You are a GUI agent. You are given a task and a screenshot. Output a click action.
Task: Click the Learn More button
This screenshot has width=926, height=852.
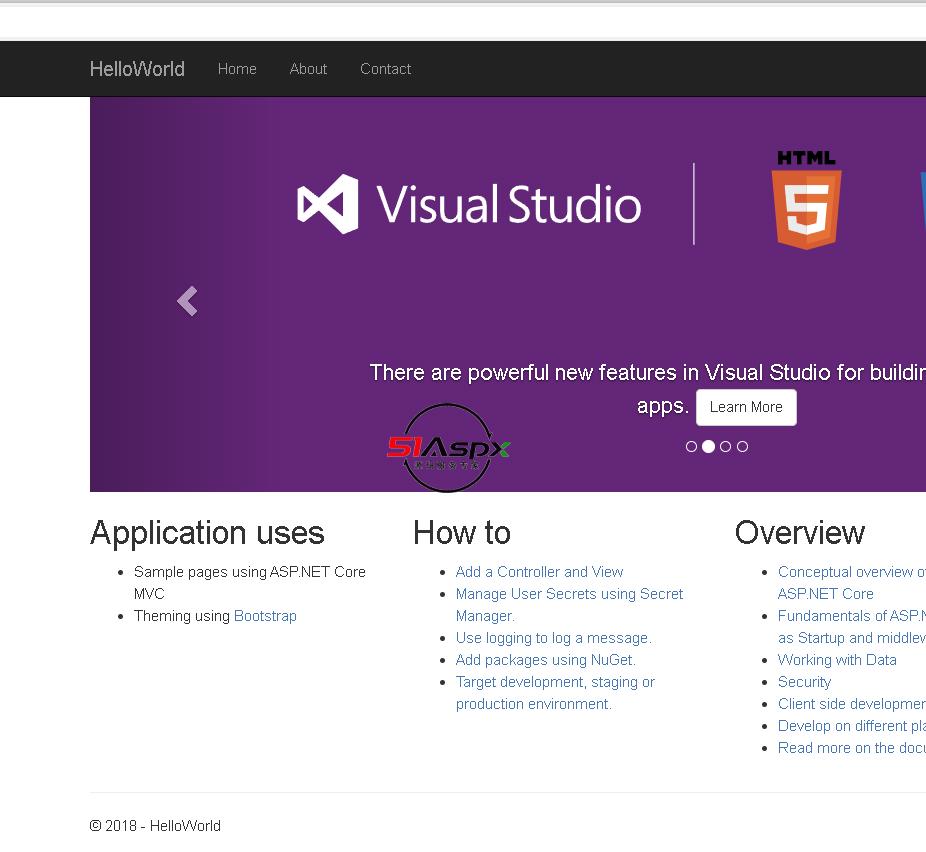click(746, 407)
